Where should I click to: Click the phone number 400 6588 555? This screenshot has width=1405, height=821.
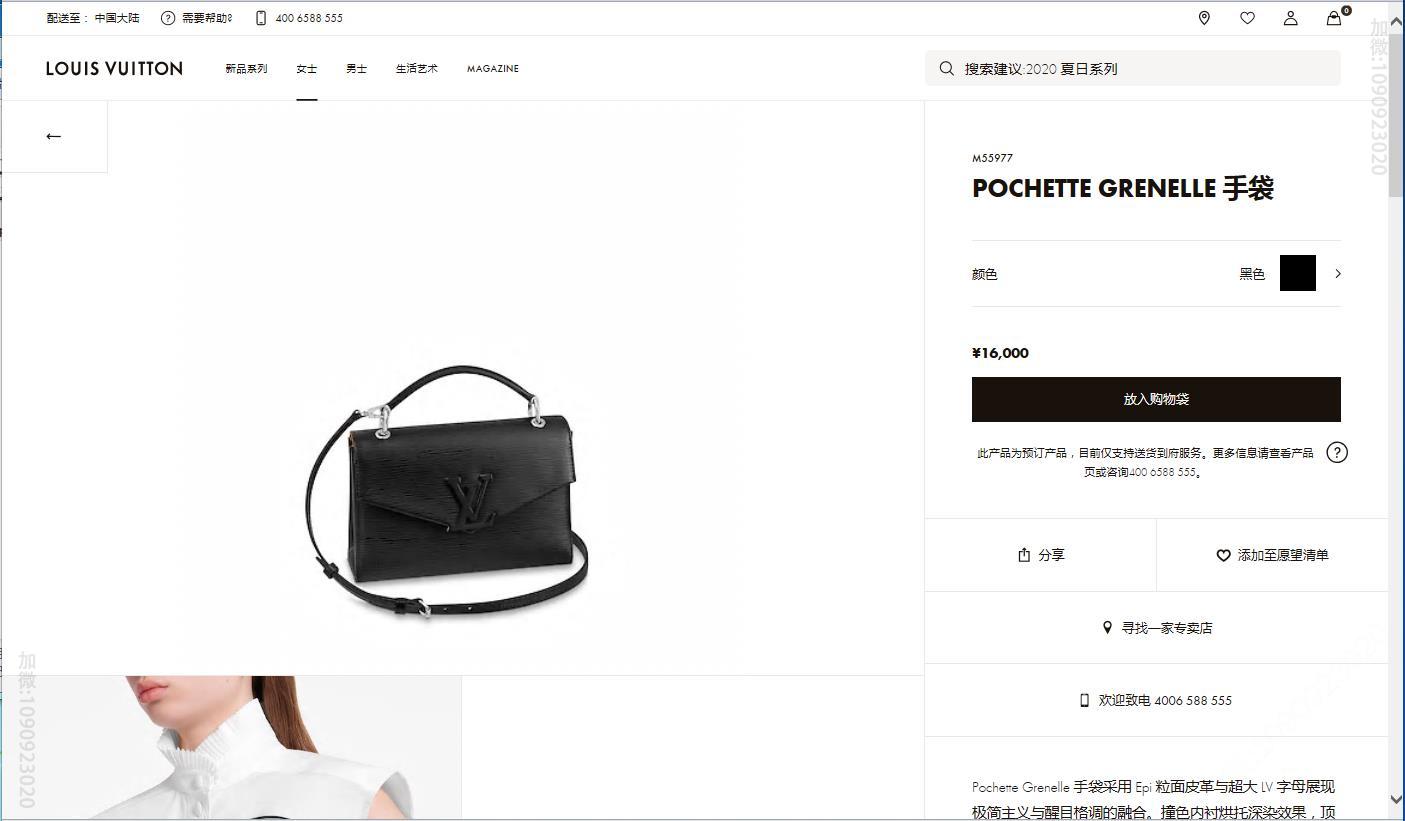pyautogui.click(x=309, y=18)
